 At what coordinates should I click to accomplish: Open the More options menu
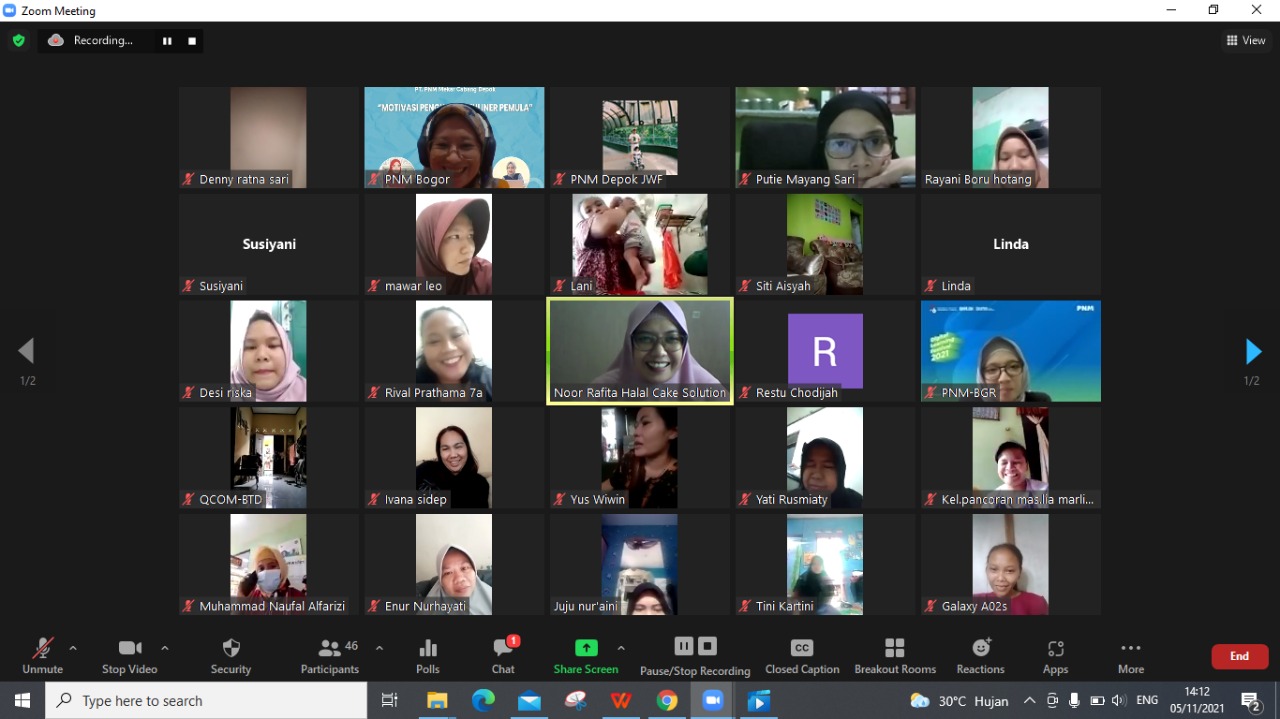(1131, 655)
